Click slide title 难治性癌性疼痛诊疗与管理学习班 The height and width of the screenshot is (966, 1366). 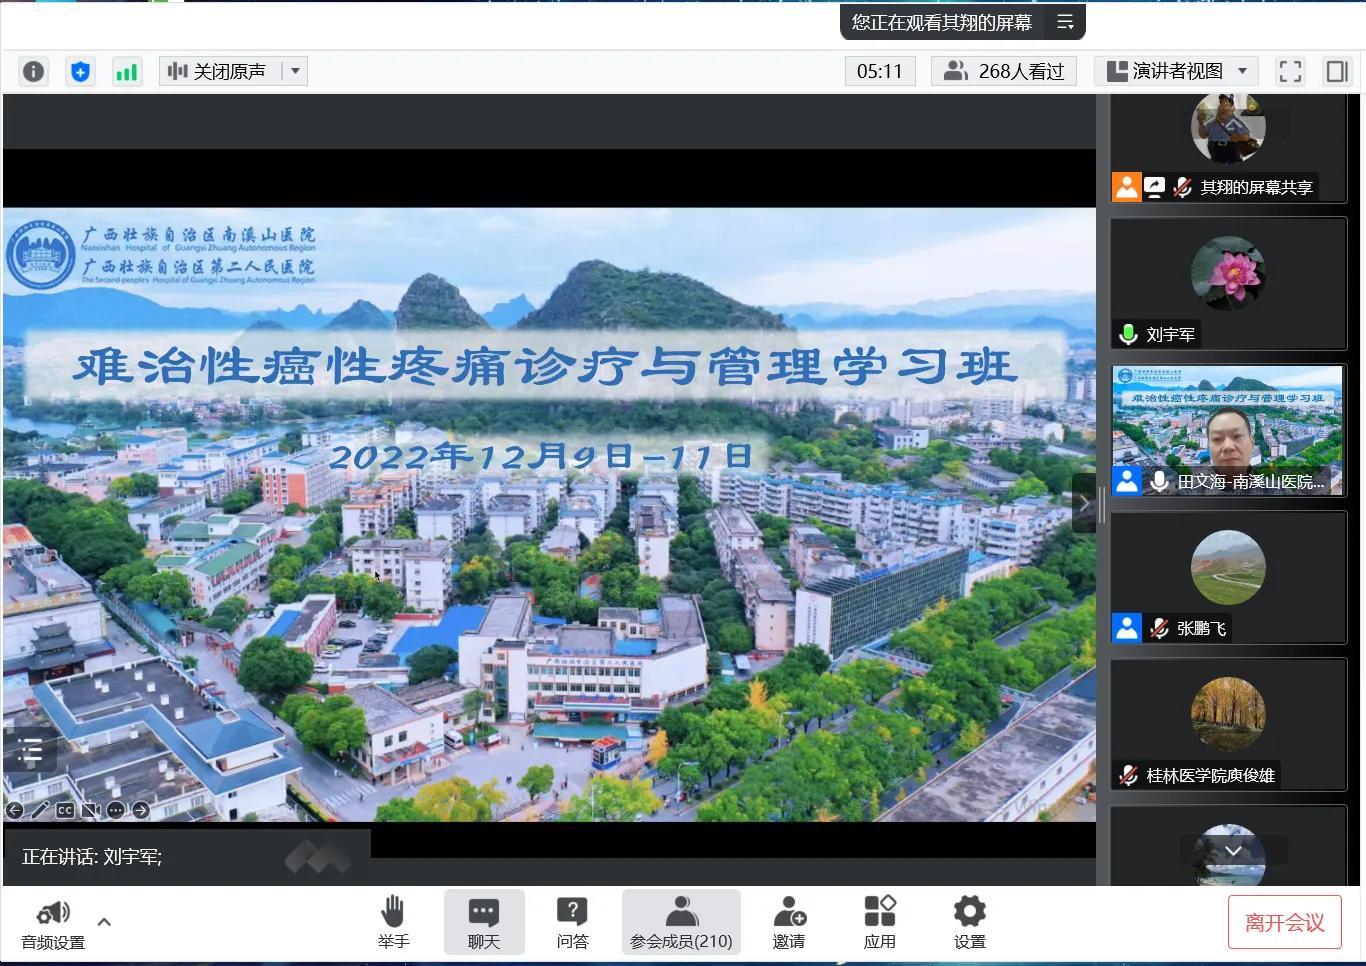546,366
